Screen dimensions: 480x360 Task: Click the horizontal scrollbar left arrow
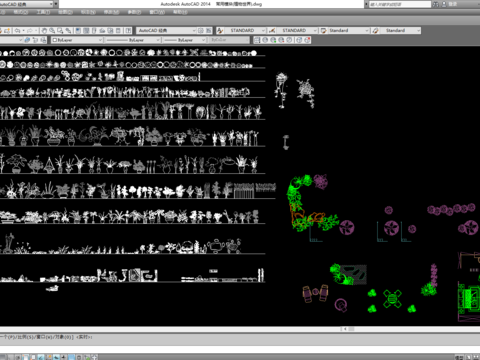click(345, 329)
